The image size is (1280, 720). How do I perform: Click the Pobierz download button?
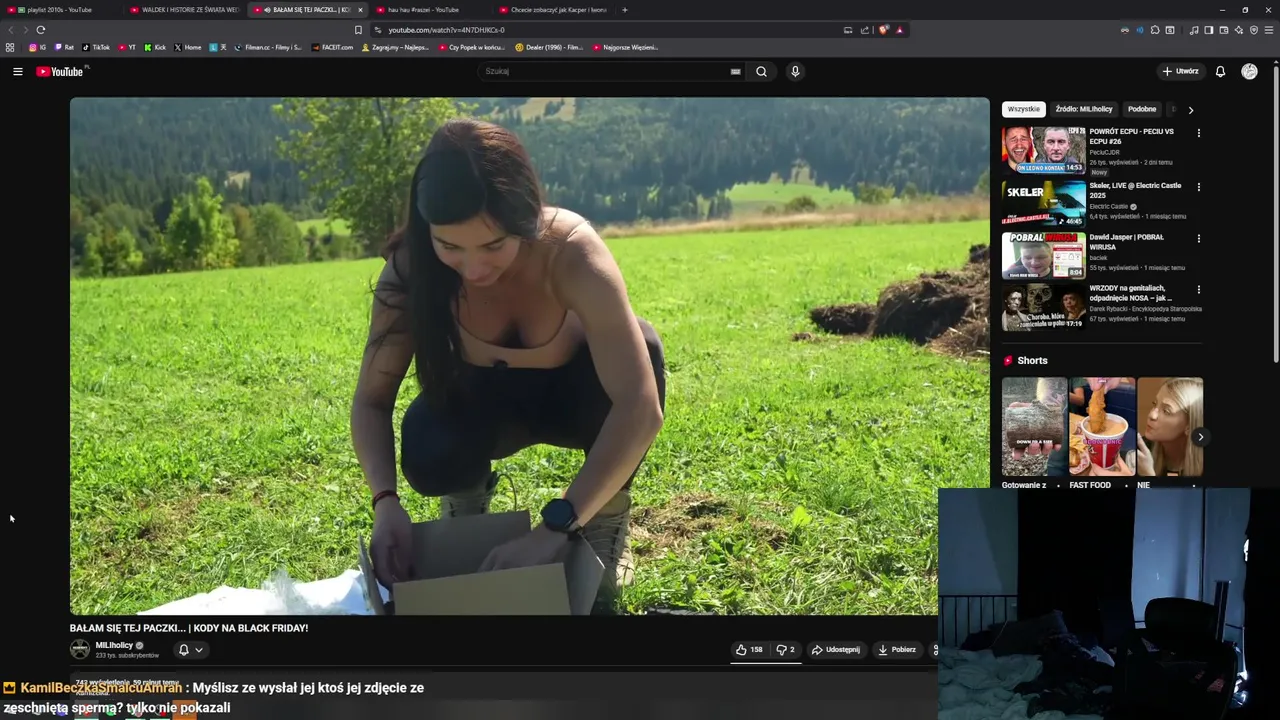point(897,649)
